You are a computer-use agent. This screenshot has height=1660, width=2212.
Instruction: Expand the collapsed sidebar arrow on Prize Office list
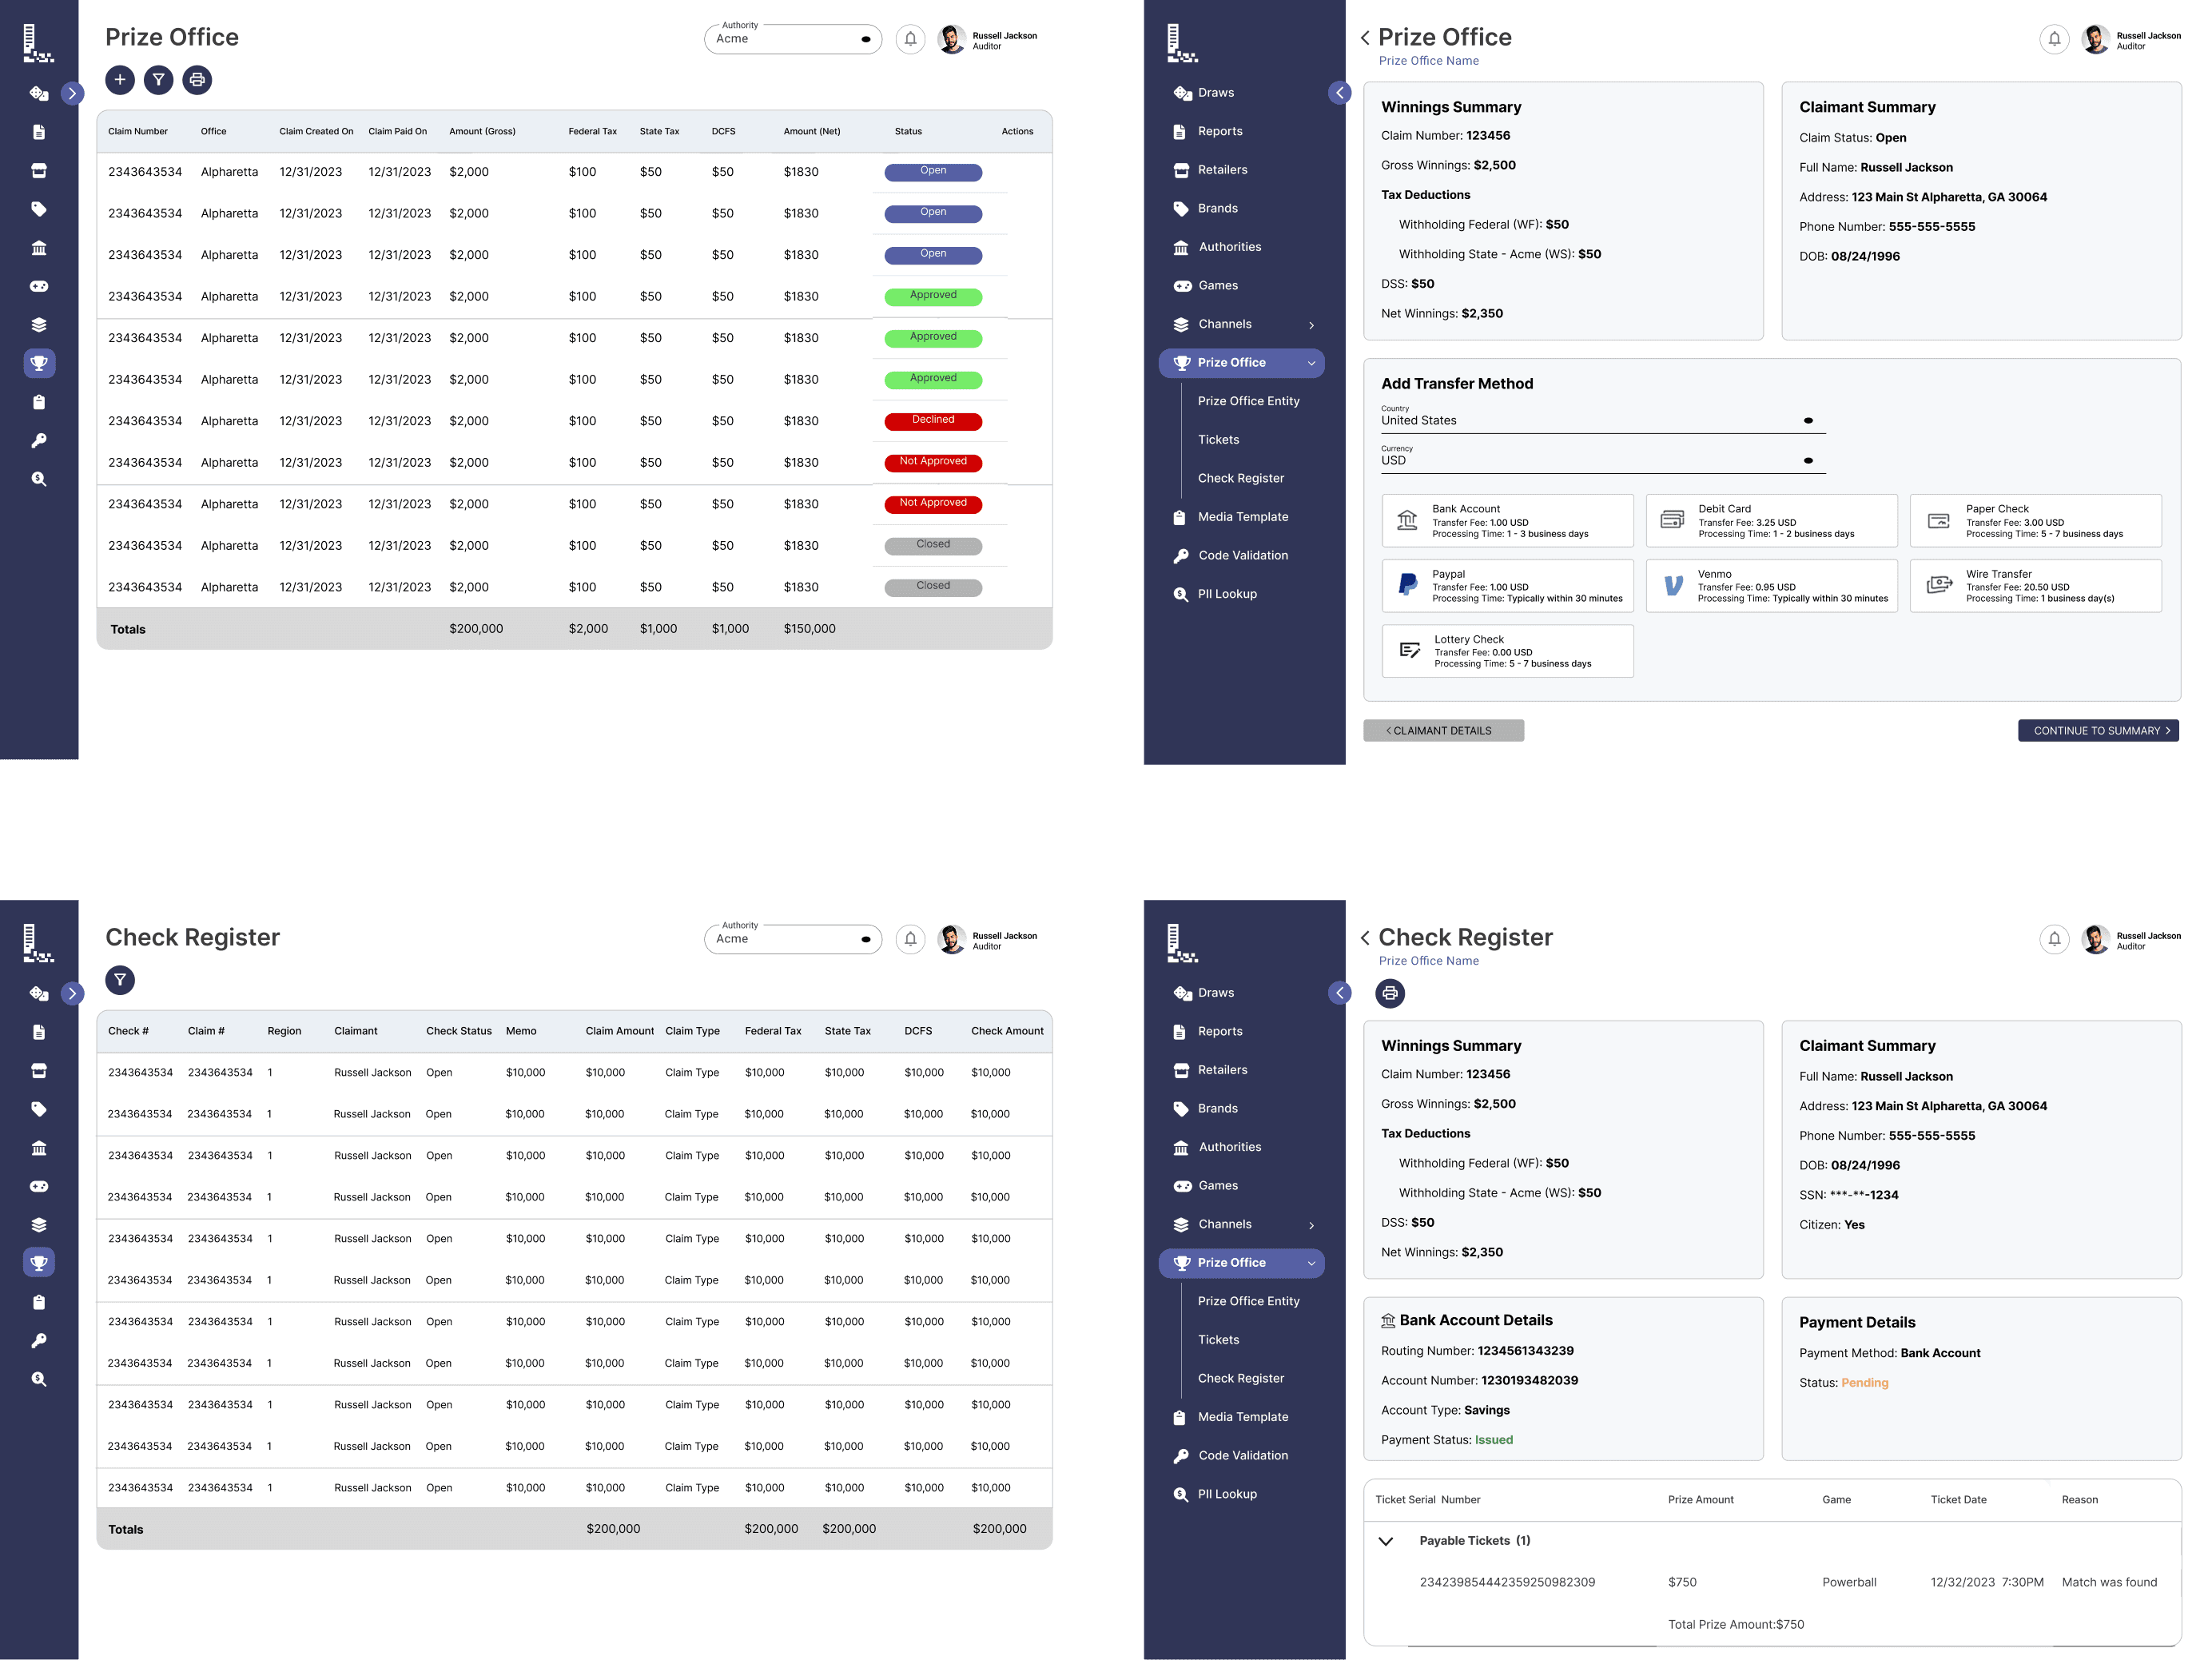click(x=72, y=93)
